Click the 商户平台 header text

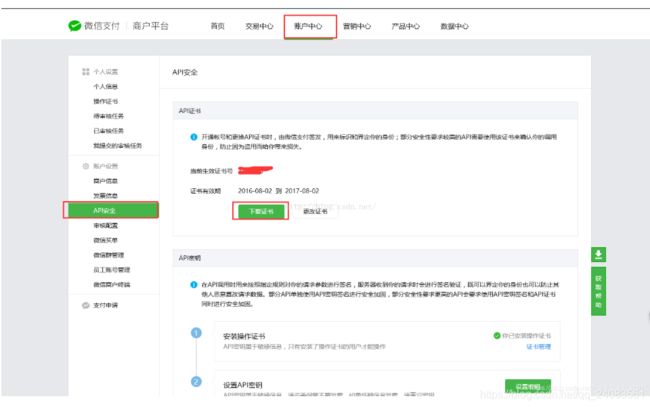[150, 26]
